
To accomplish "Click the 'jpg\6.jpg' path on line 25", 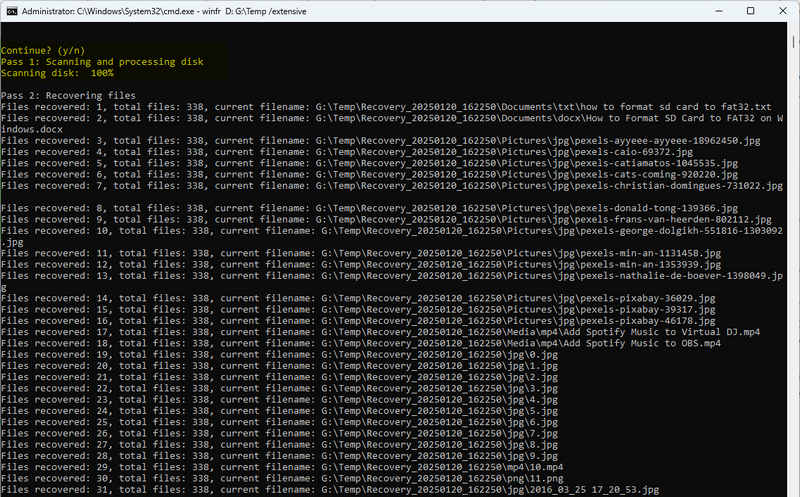I will [x=532, y=421].
